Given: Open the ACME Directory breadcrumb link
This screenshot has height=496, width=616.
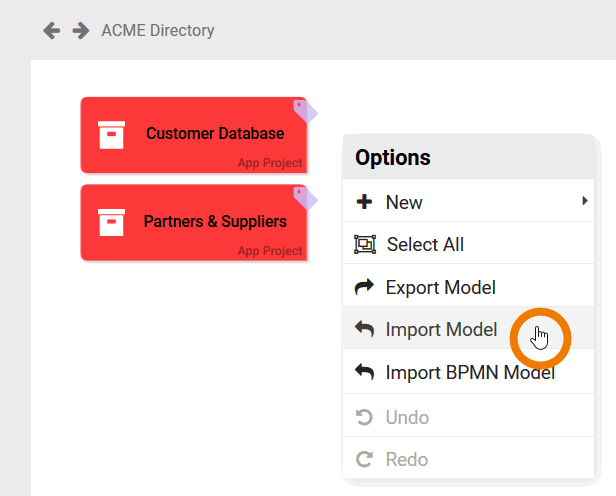Looking at the screenshot, I should point(158,31).
